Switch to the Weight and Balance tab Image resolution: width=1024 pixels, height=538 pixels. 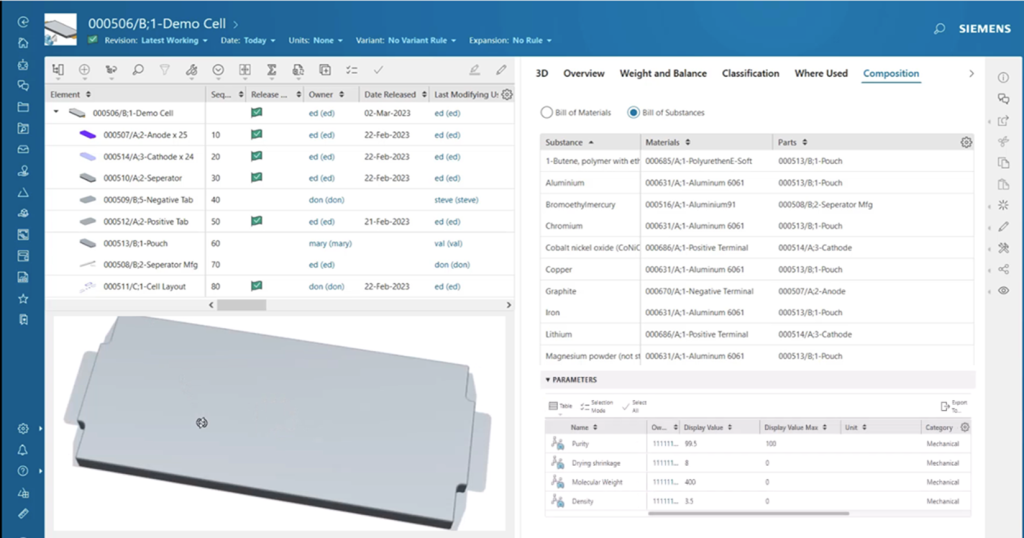(662, 74)
